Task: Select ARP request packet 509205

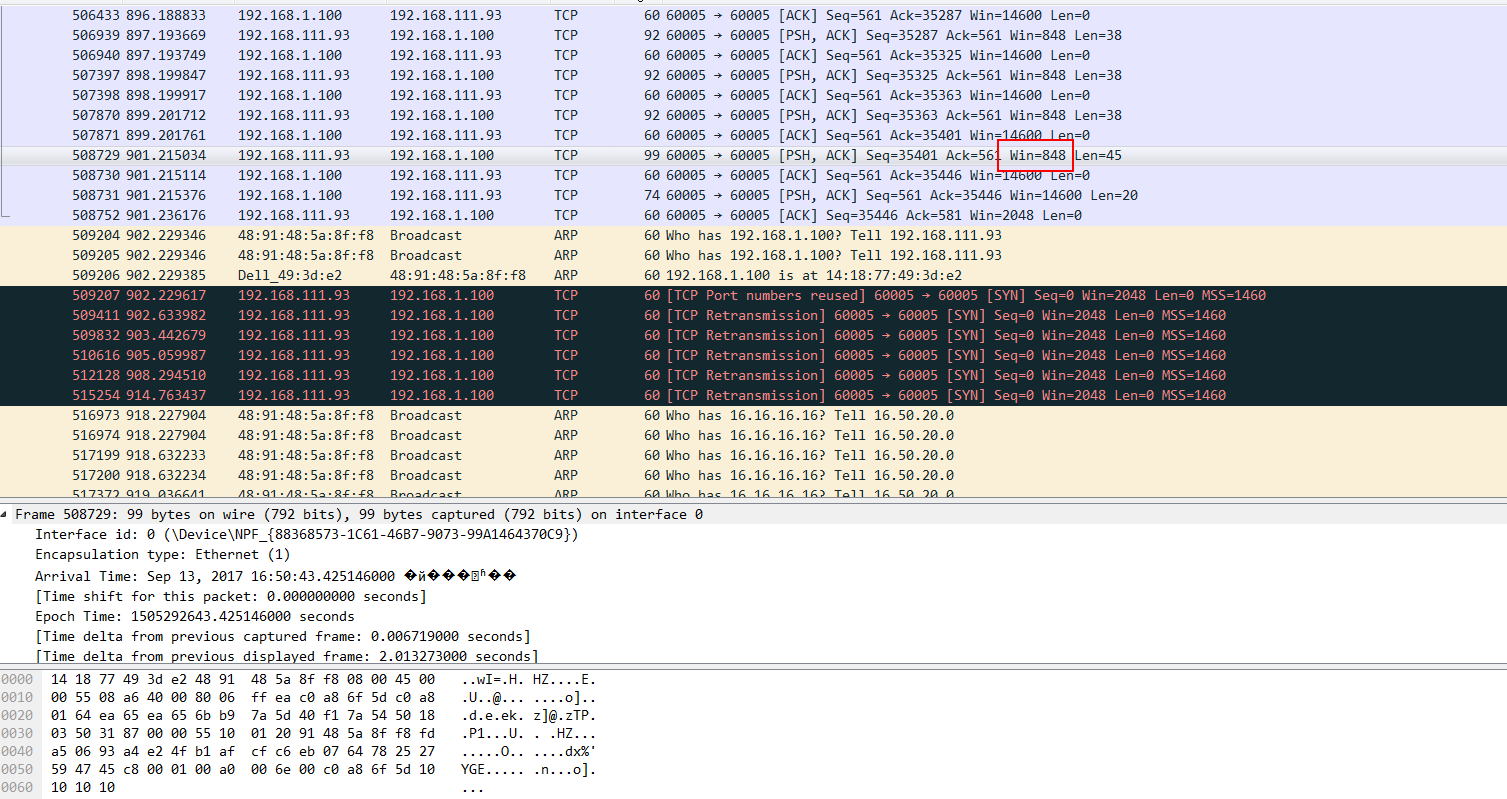Action: click(x=753, y=255)
